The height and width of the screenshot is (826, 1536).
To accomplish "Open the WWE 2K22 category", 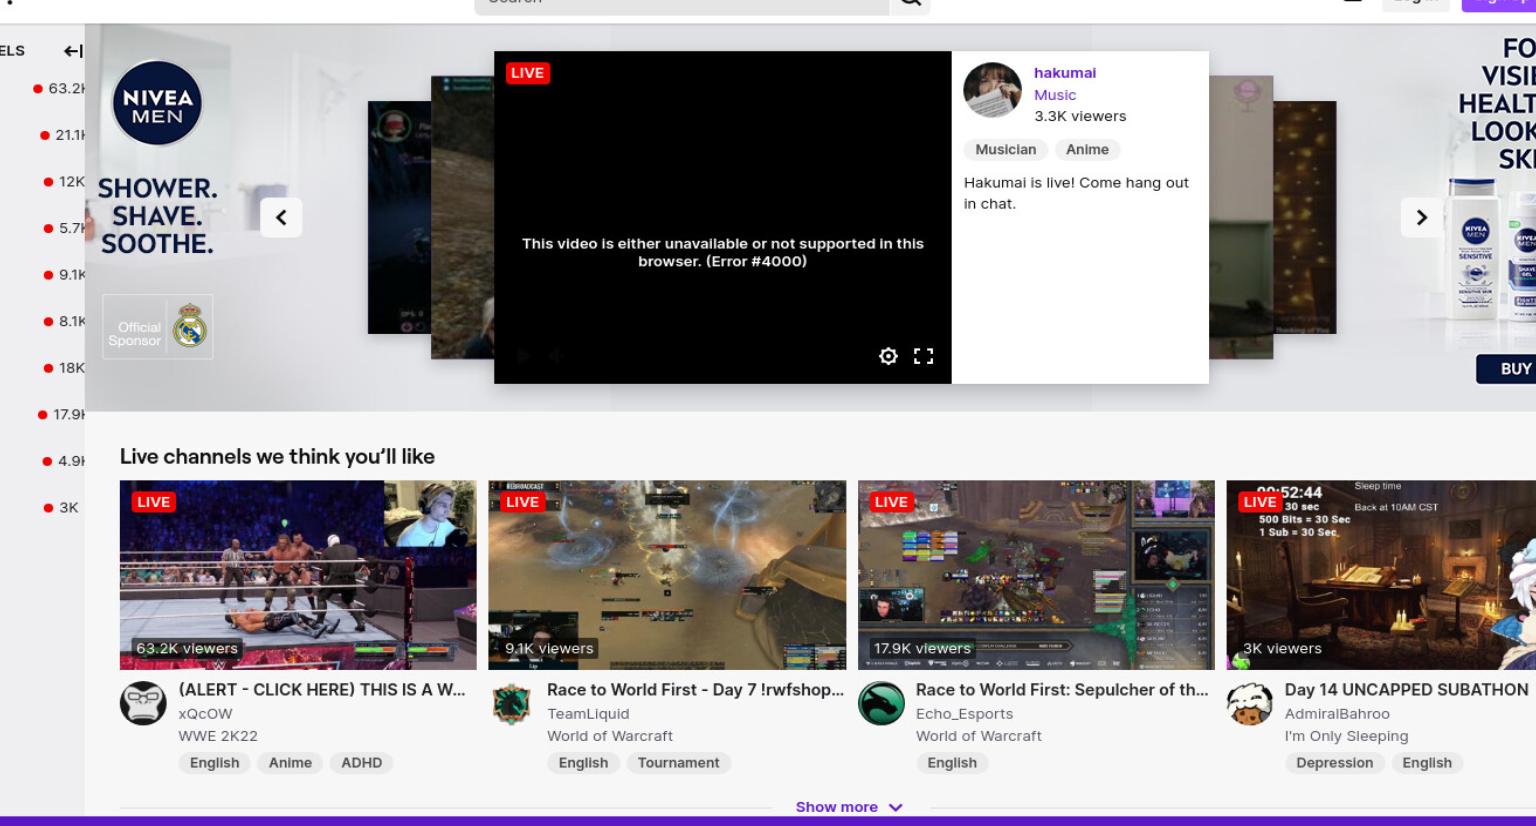I will pyautogui.click(x=218, y=736).
